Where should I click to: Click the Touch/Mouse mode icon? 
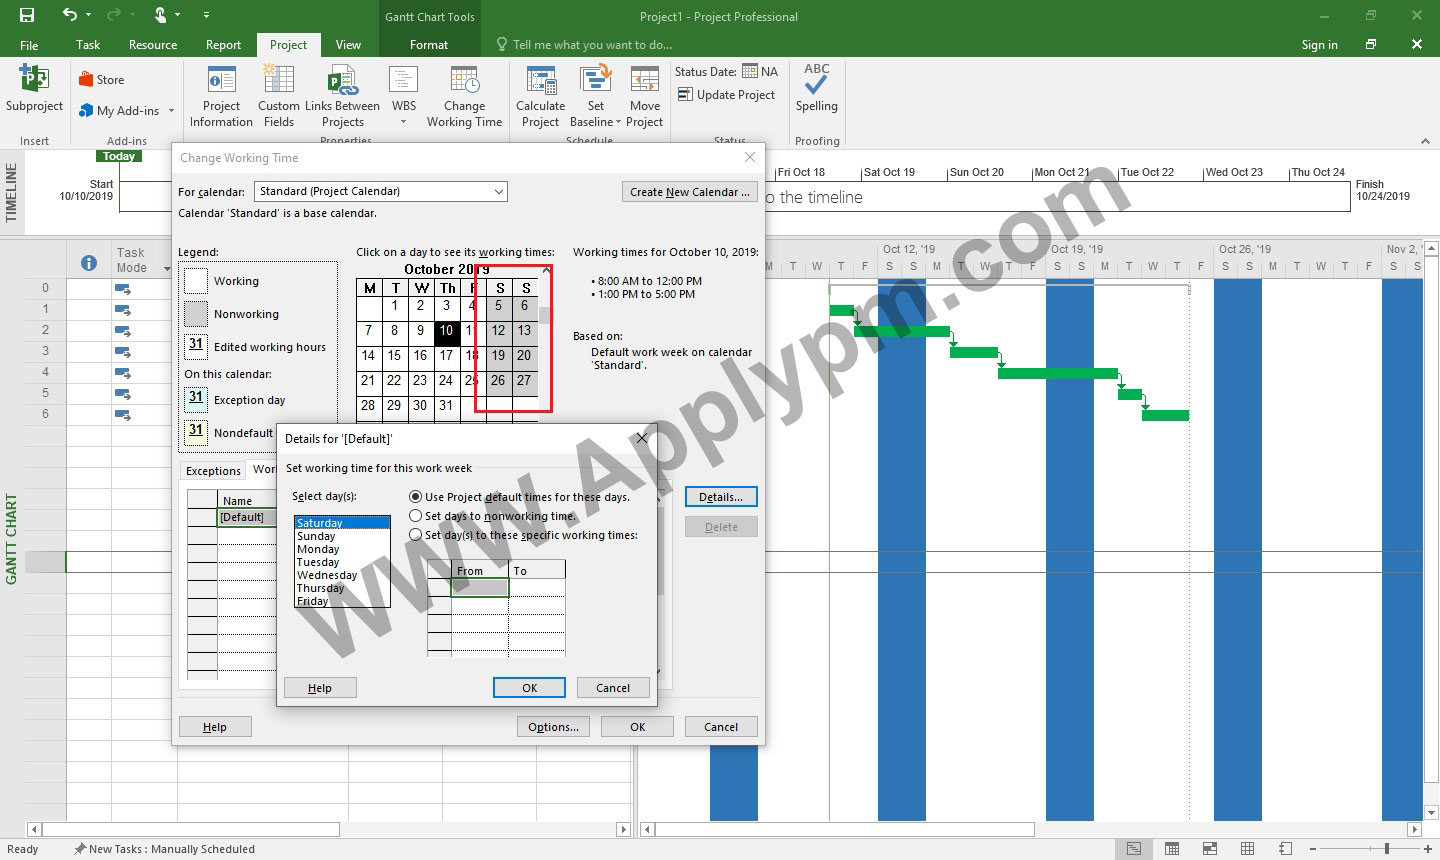[160, 15]
